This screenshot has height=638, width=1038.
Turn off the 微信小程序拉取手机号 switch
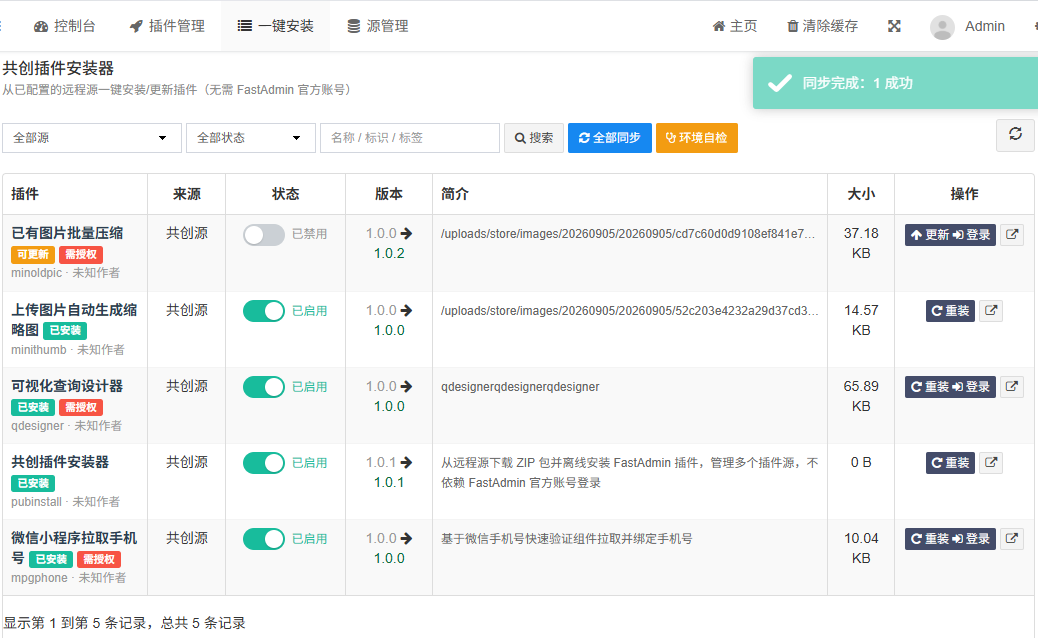coord(263,539)
